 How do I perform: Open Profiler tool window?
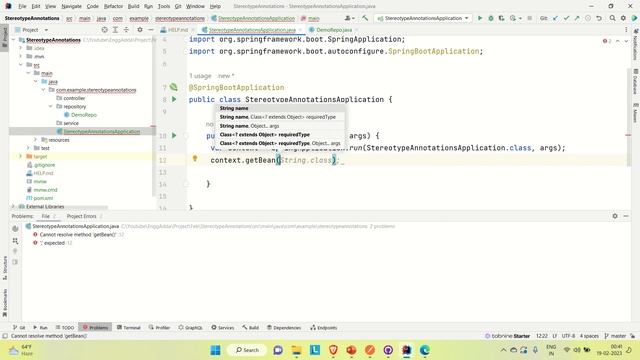pyautogui.click(x=159, y=327)
